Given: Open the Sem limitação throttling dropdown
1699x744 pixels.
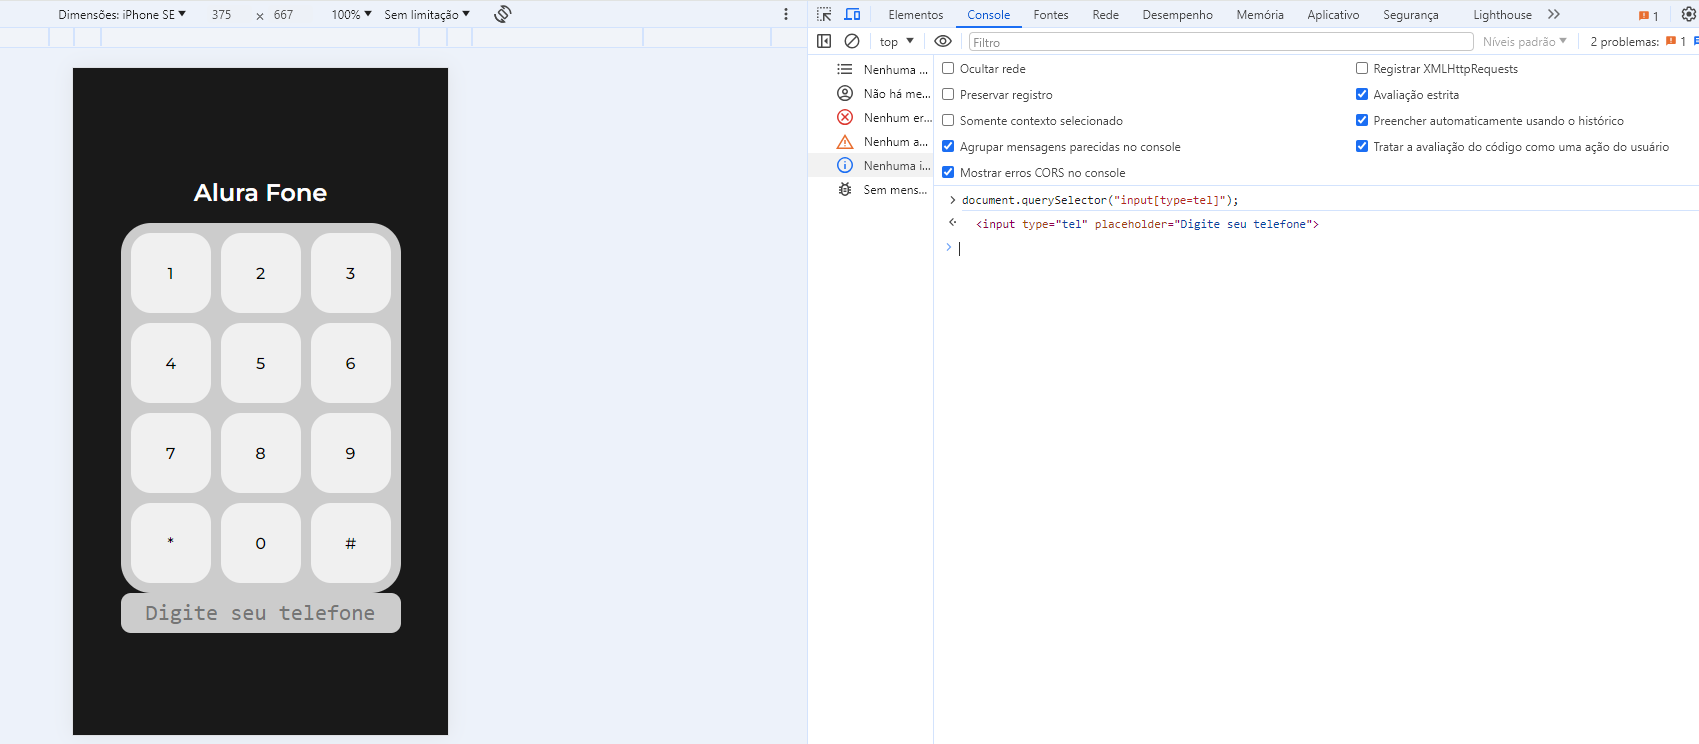Looking at the screenshot, I should point(427,14).
